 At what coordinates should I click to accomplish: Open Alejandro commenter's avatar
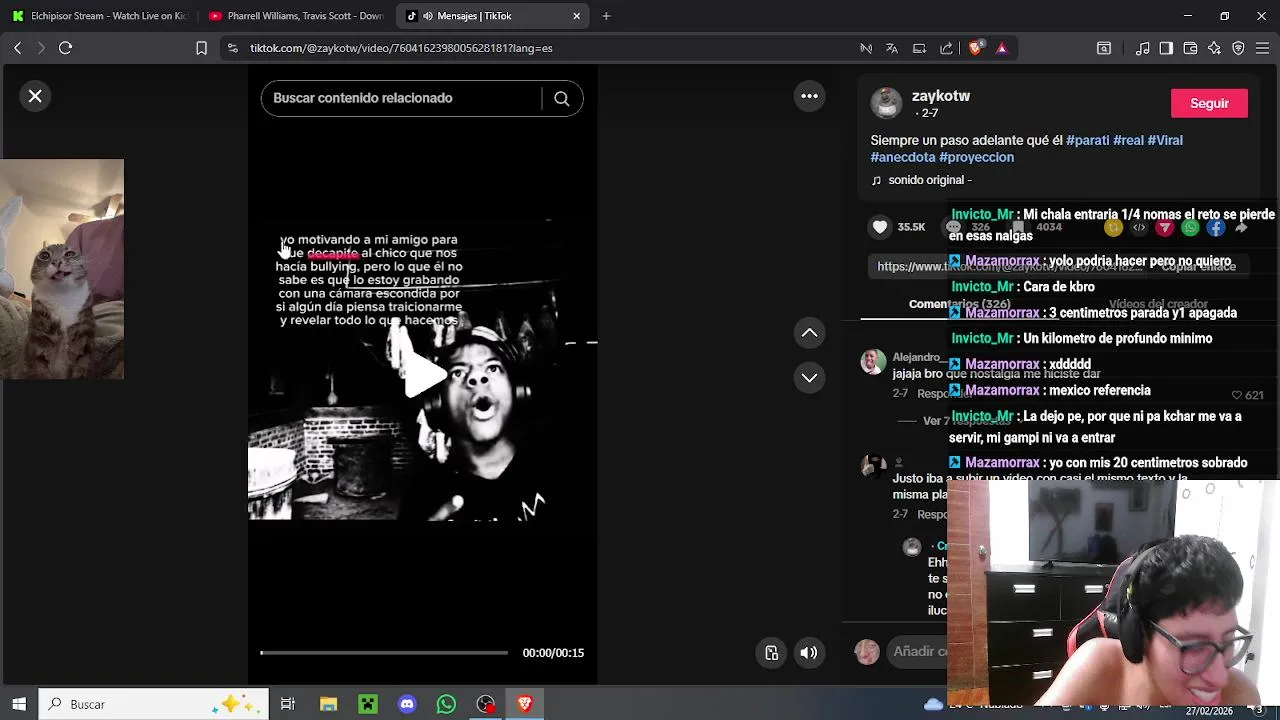[873, 362]
